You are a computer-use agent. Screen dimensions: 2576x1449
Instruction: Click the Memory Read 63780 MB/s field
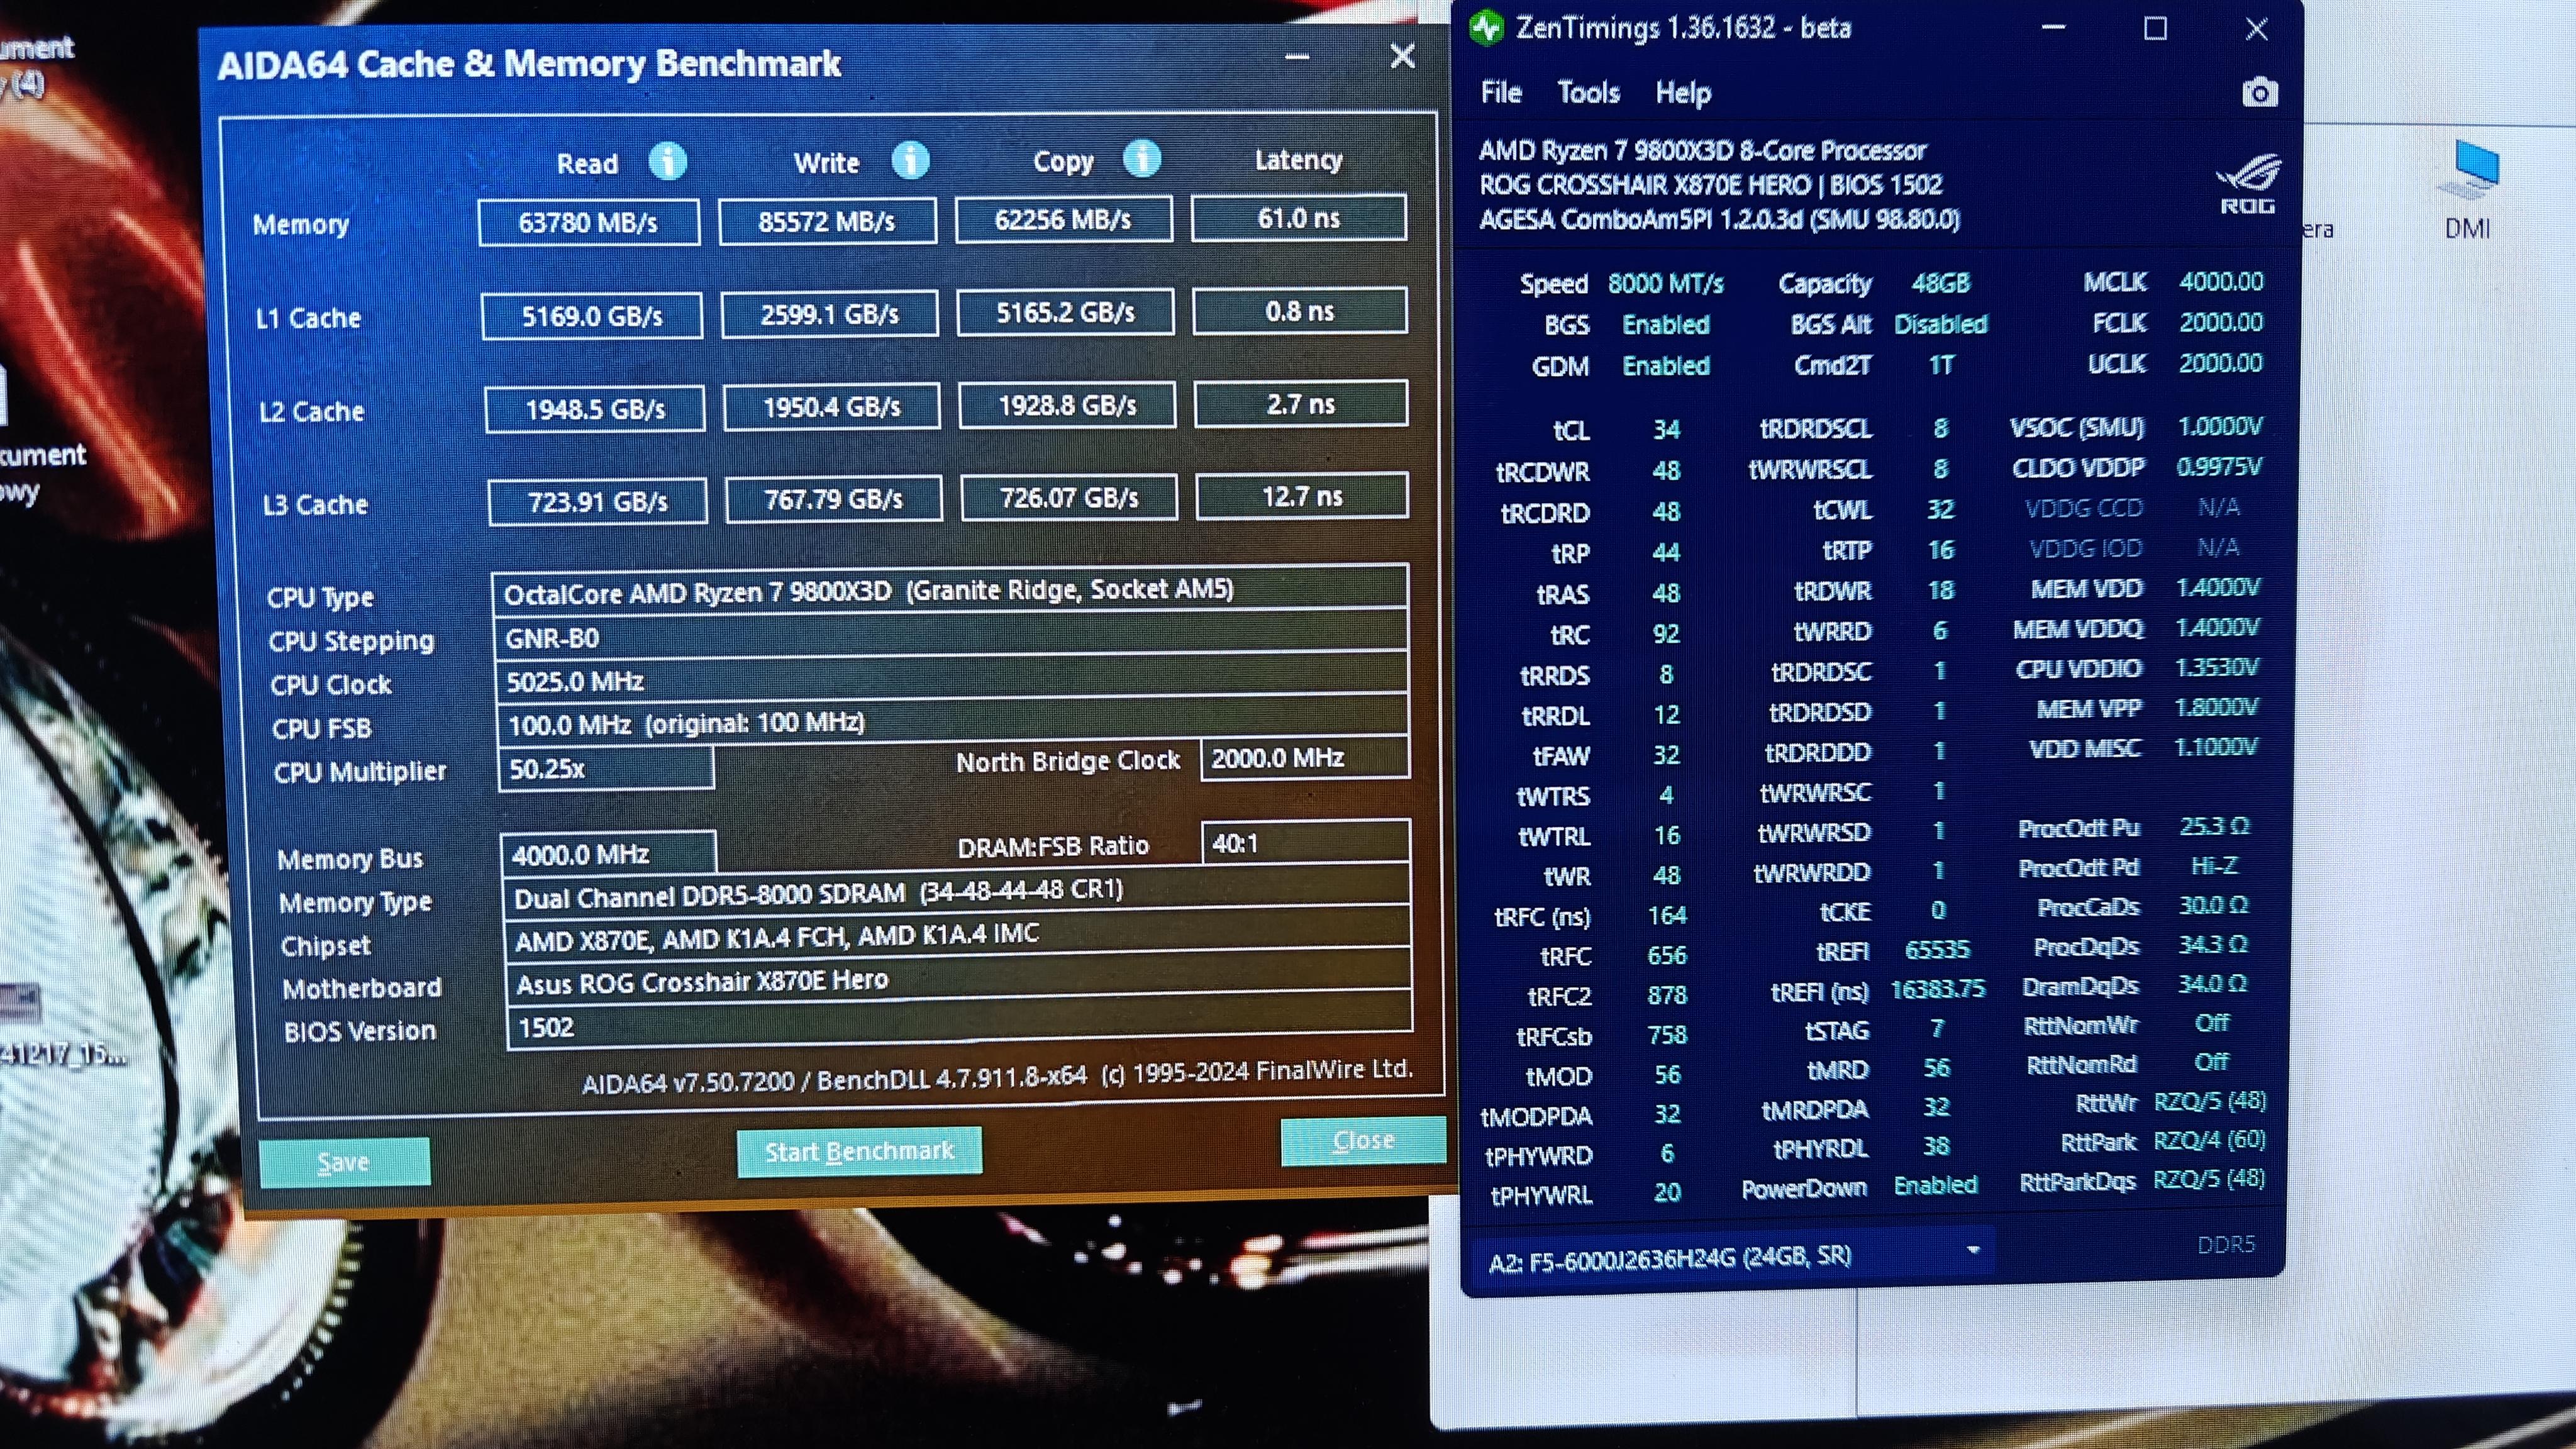pos(588,222)
